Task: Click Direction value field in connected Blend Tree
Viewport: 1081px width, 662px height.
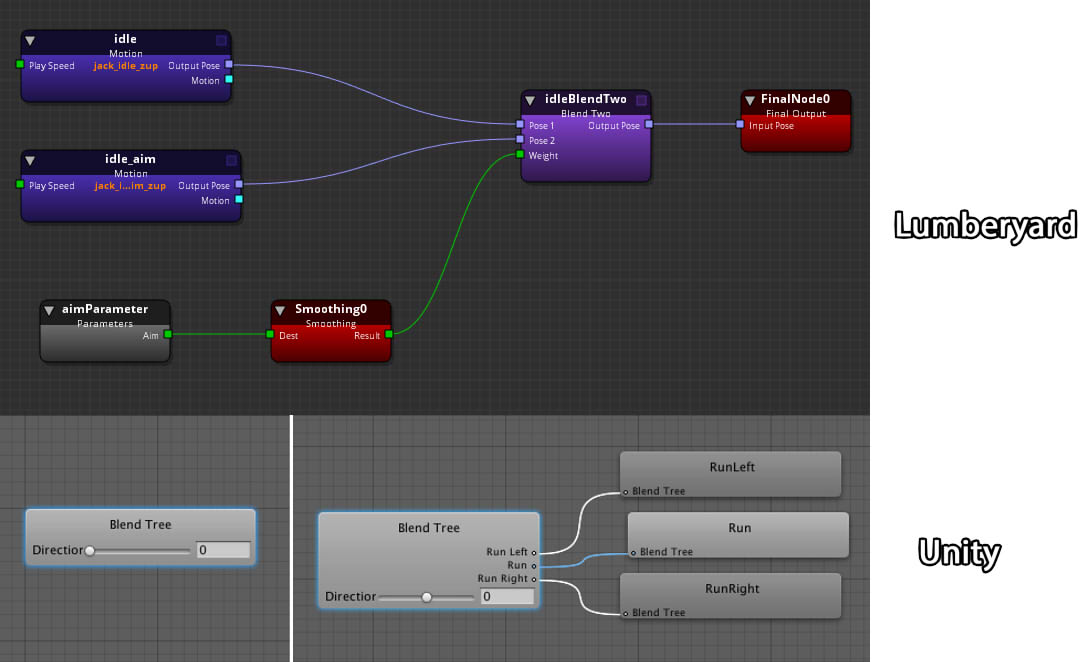Action: click(x=507, y=596)
